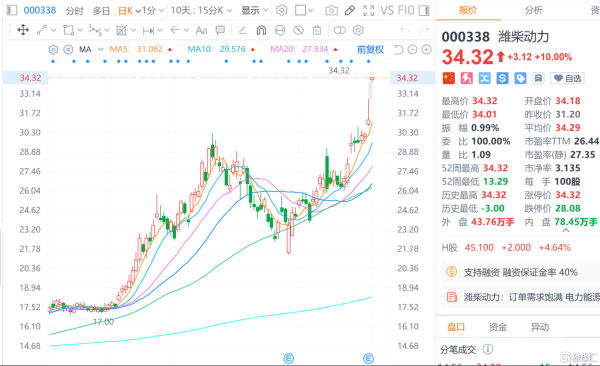Zoom out the chart with minus icon

pos(412,49)
